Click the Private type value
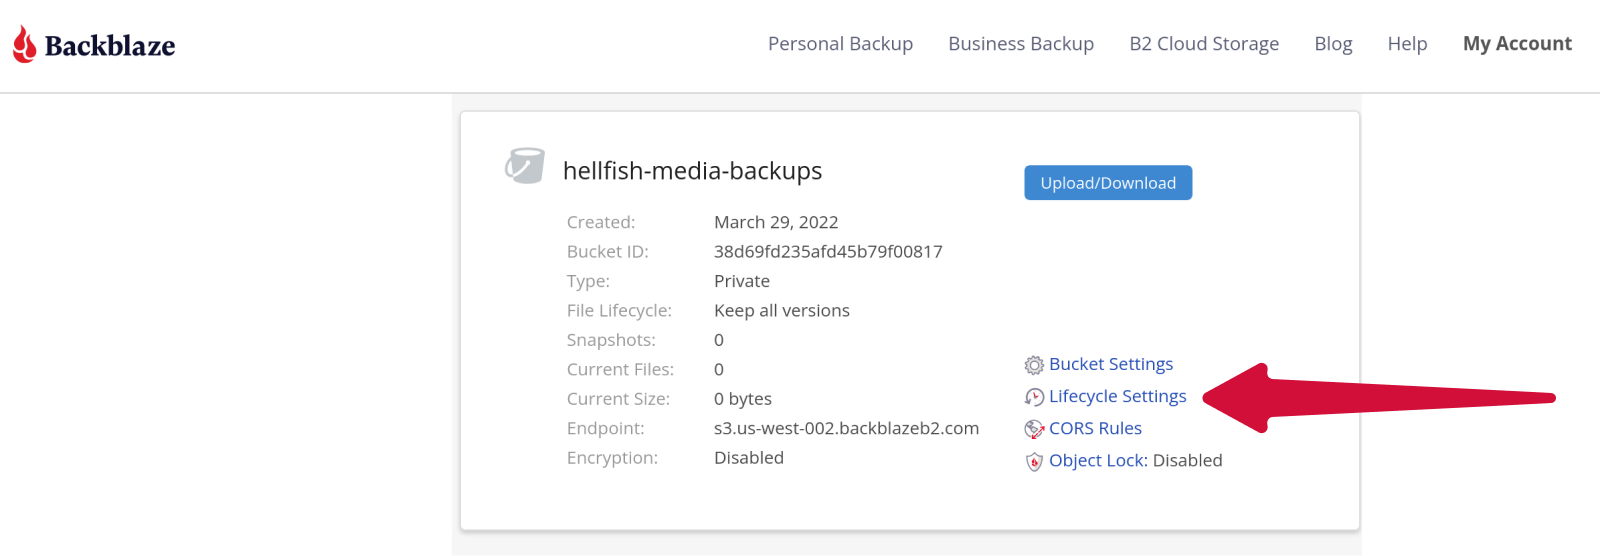Viewport: 1600px width, 556px height. 742,281
